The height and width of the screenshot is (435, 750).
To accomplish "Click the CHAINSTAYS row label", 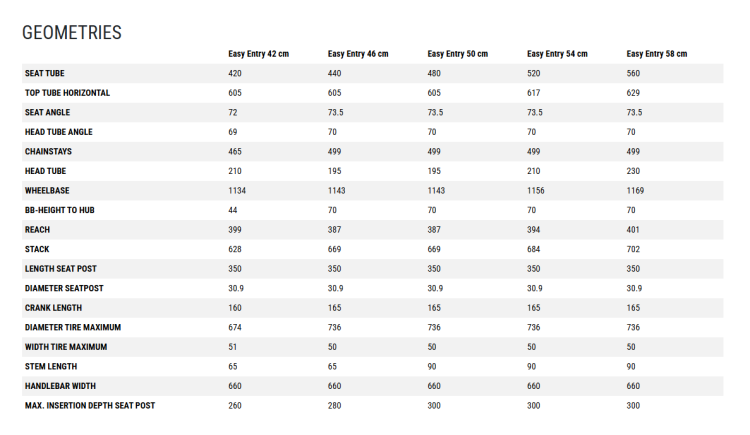I will 48,152.
